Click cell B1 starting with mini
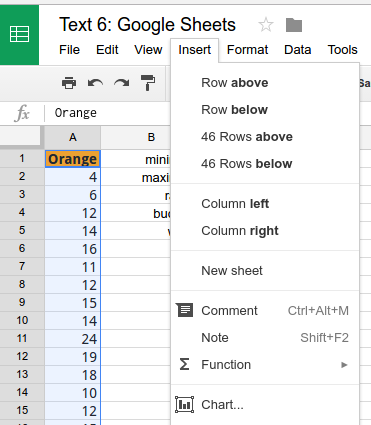The width and height of the screenshot is (371, 425). (136, 159)
